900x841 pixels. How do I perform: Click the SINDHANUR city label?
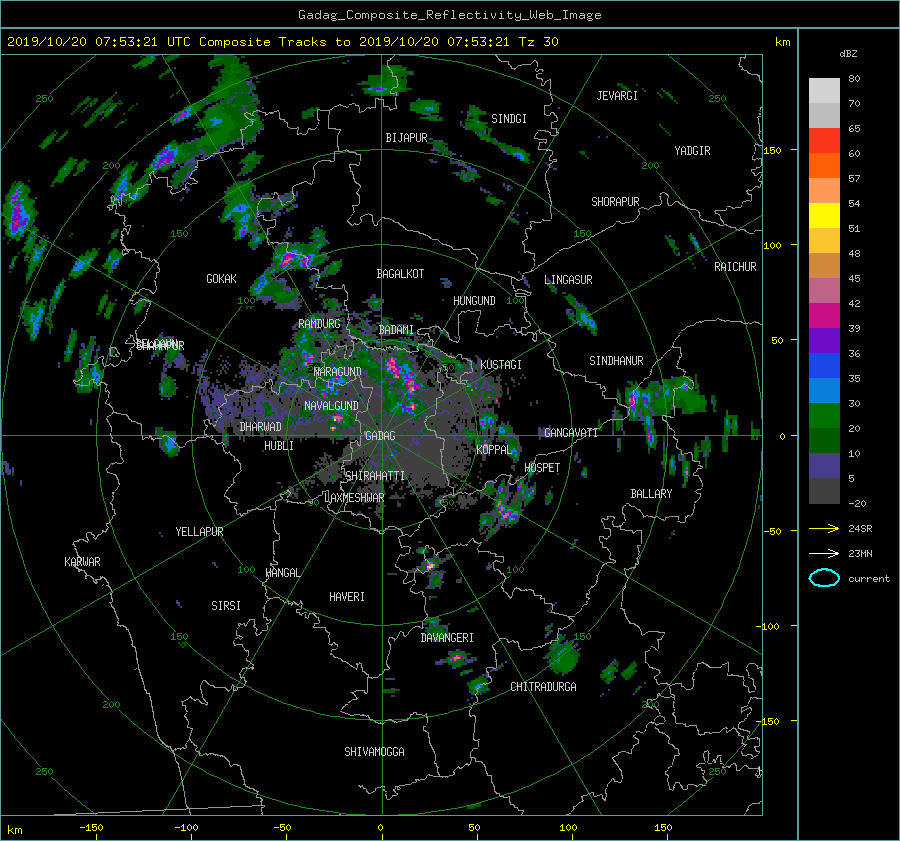pyautogui.click(x=616, y=361)
